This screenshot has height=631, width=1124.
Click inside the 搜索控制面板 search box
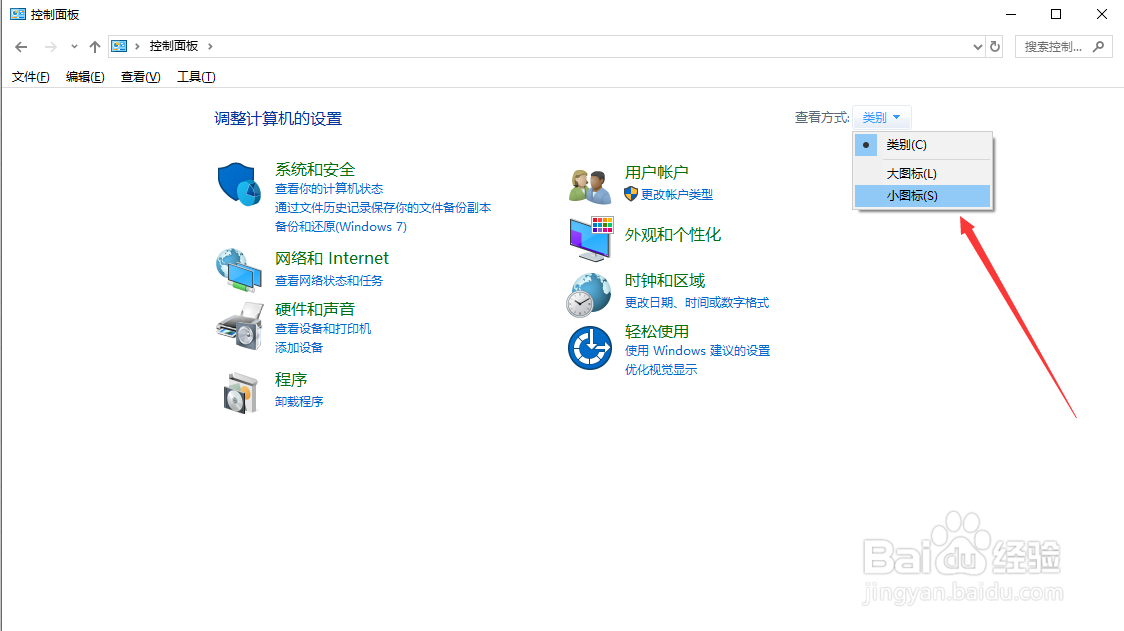1055,46
